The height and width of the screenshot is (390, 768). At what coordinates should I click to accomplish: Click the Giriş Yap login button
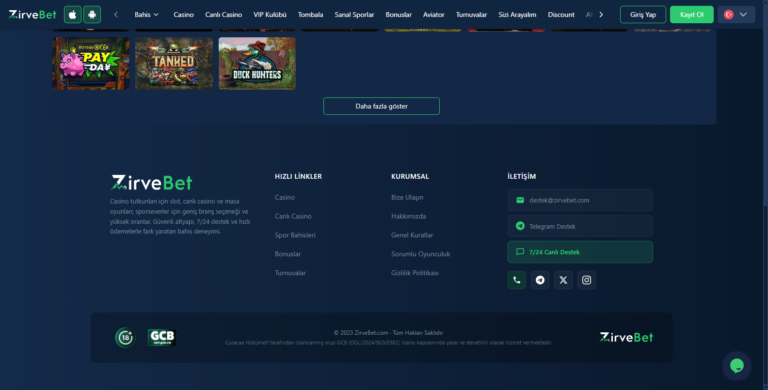tap(643, 15)
